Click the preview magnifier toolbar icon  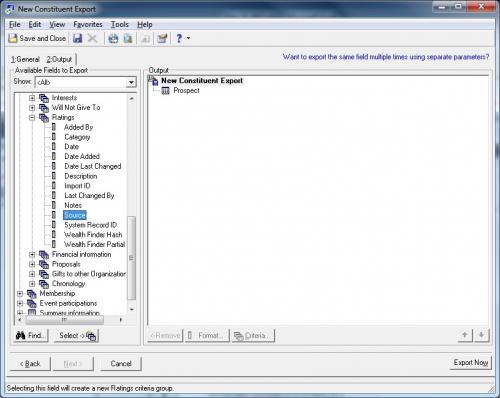tap(128, 38)
